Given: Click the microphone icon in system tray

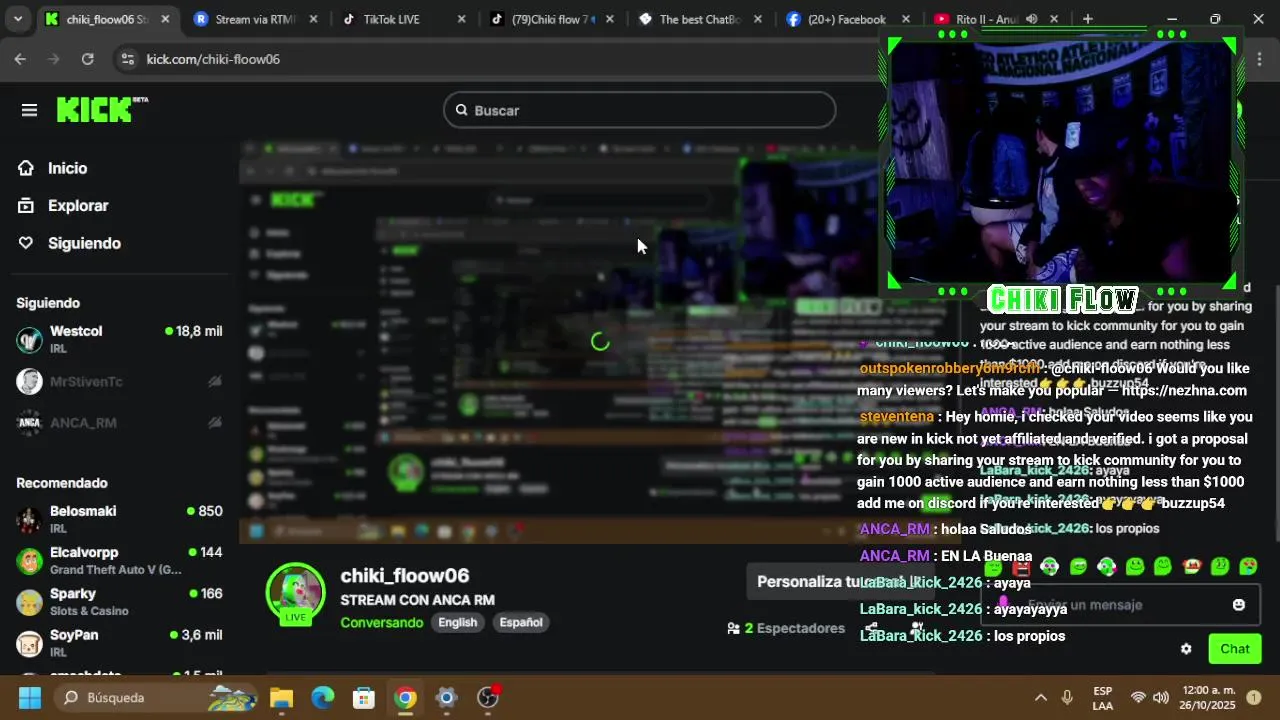Looking at the screenshot, I should click(x=1068, y=697).
